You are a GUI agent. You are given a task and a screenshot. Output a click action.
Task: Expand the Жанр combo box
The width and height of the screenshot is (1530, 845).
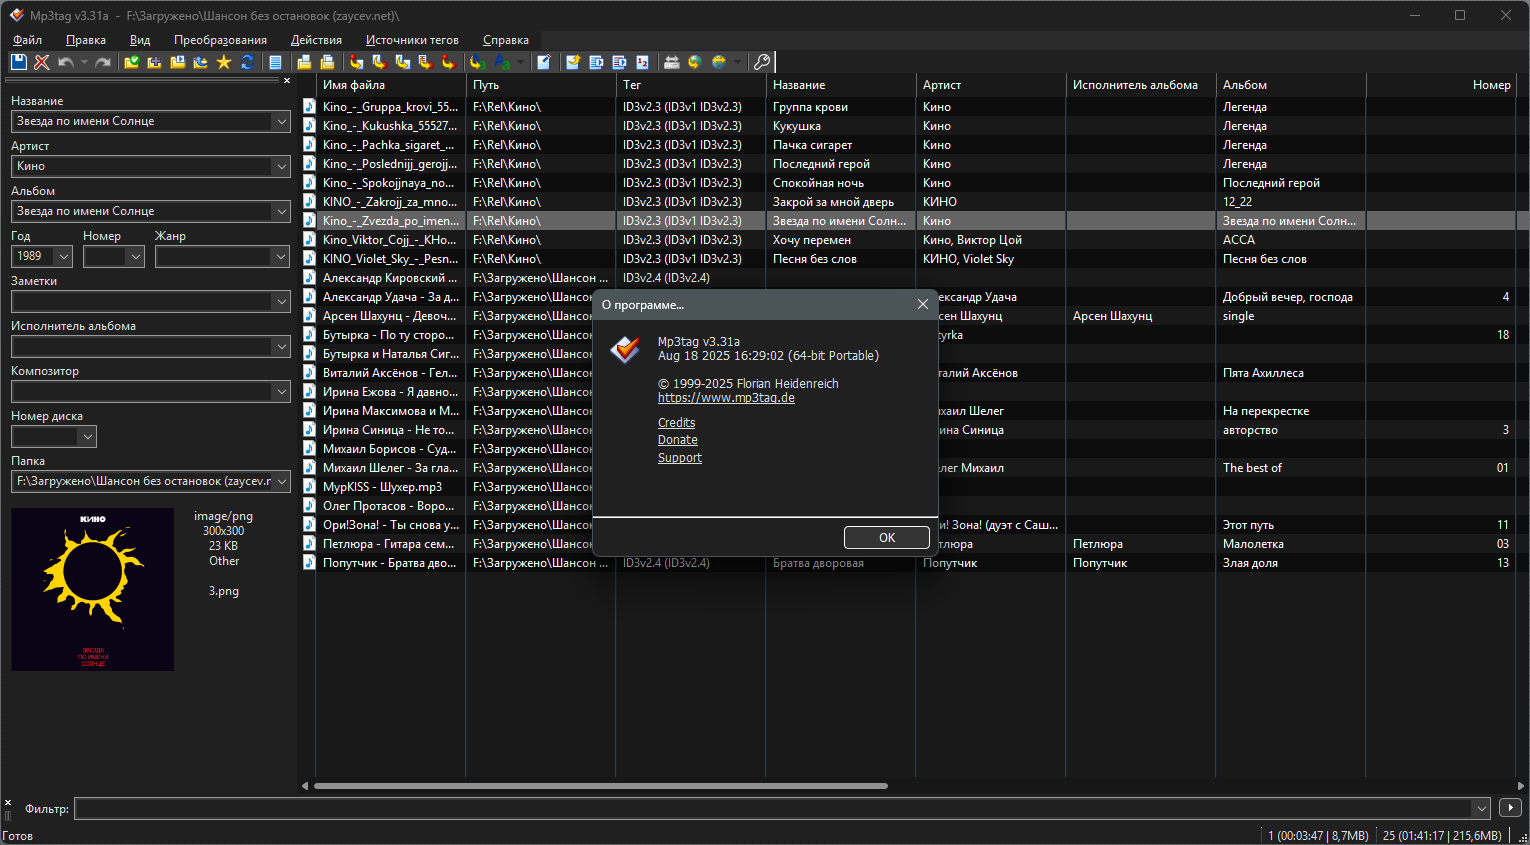pos(280,256)
